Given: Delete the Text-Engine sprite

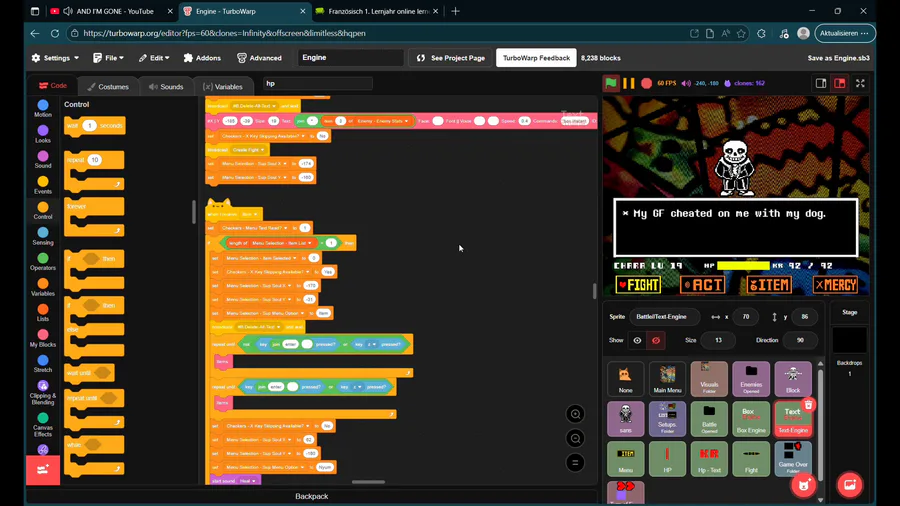Looking at the screenshot, I should pos(808,405).
